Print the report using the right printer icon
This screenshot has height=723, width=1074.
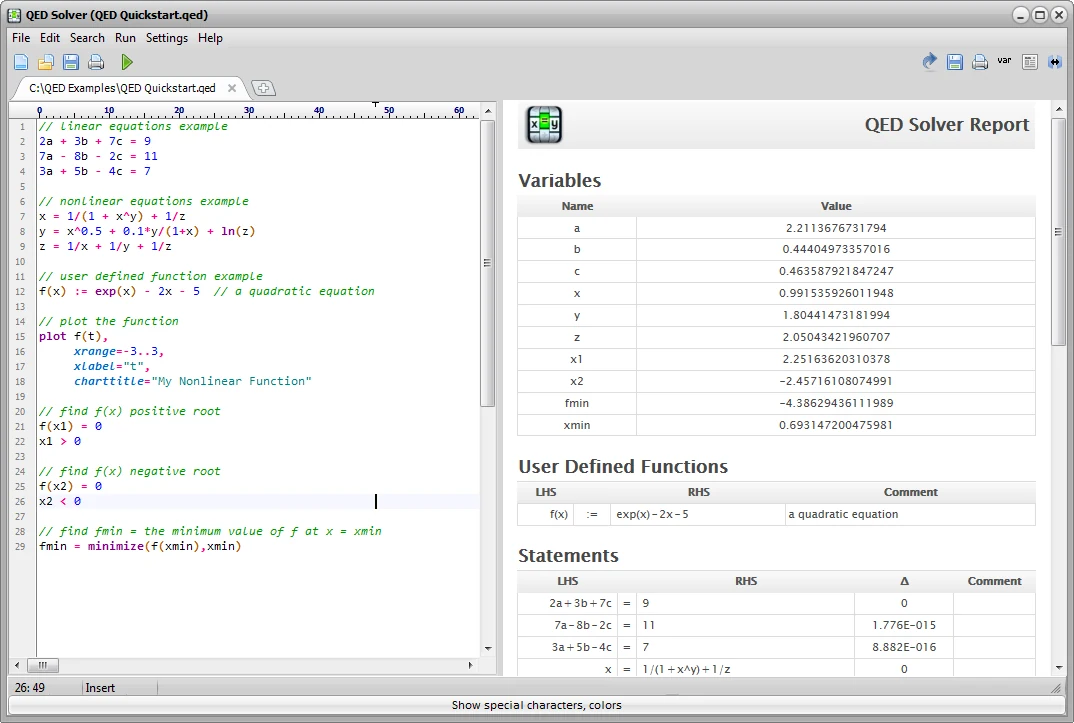point(980,62)
